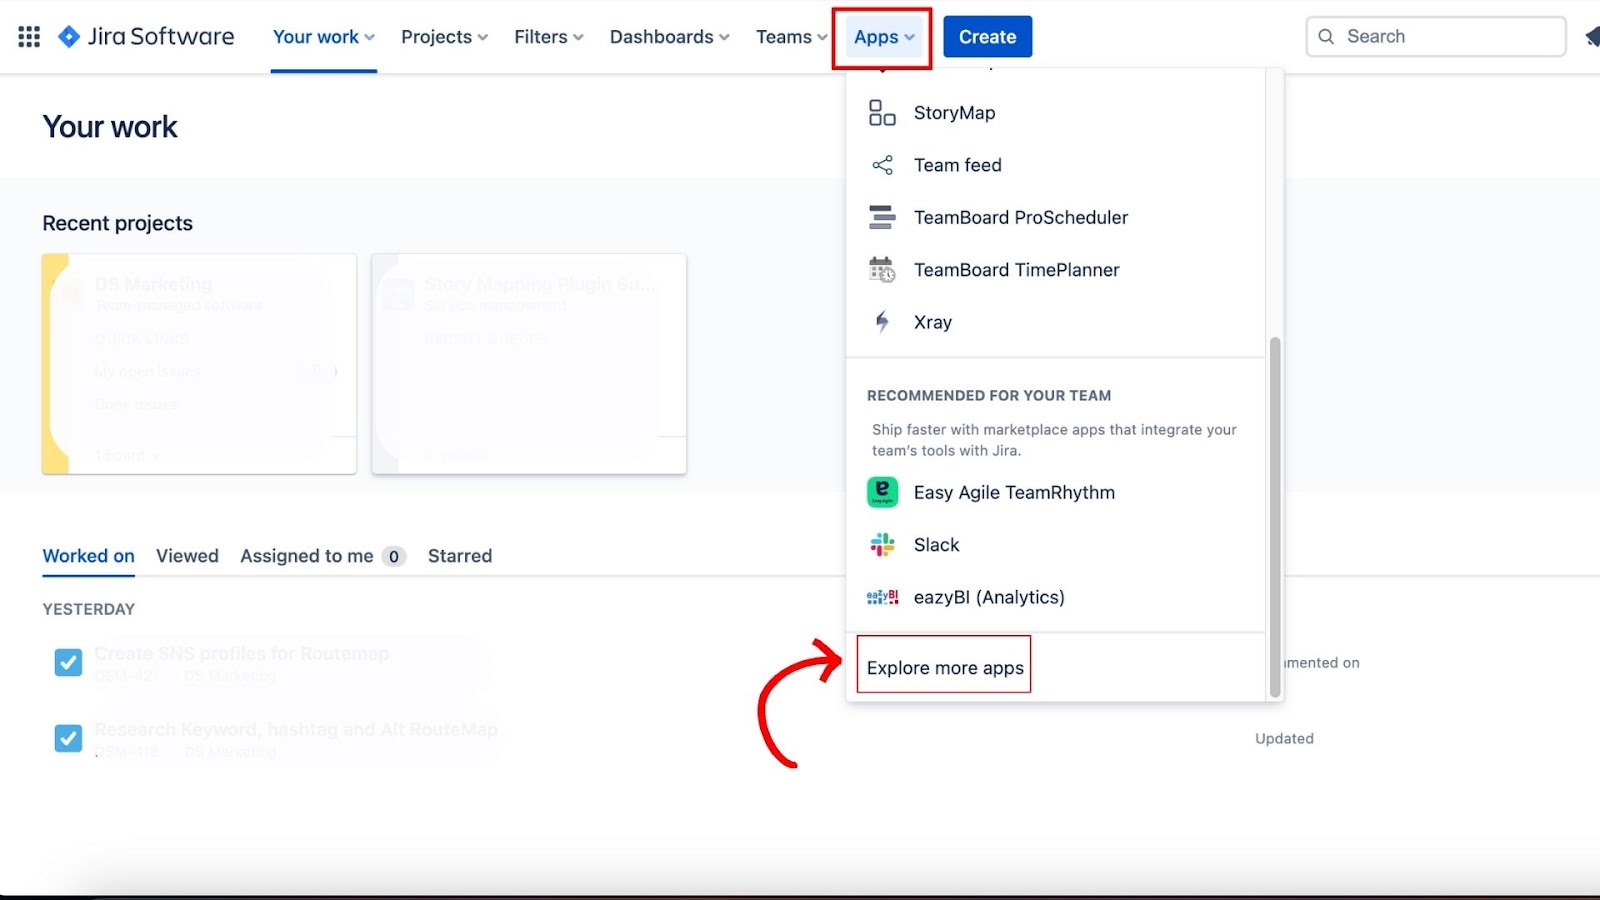
Task: Click the notification icon beside Search
Action: (x=1592, y=37)
